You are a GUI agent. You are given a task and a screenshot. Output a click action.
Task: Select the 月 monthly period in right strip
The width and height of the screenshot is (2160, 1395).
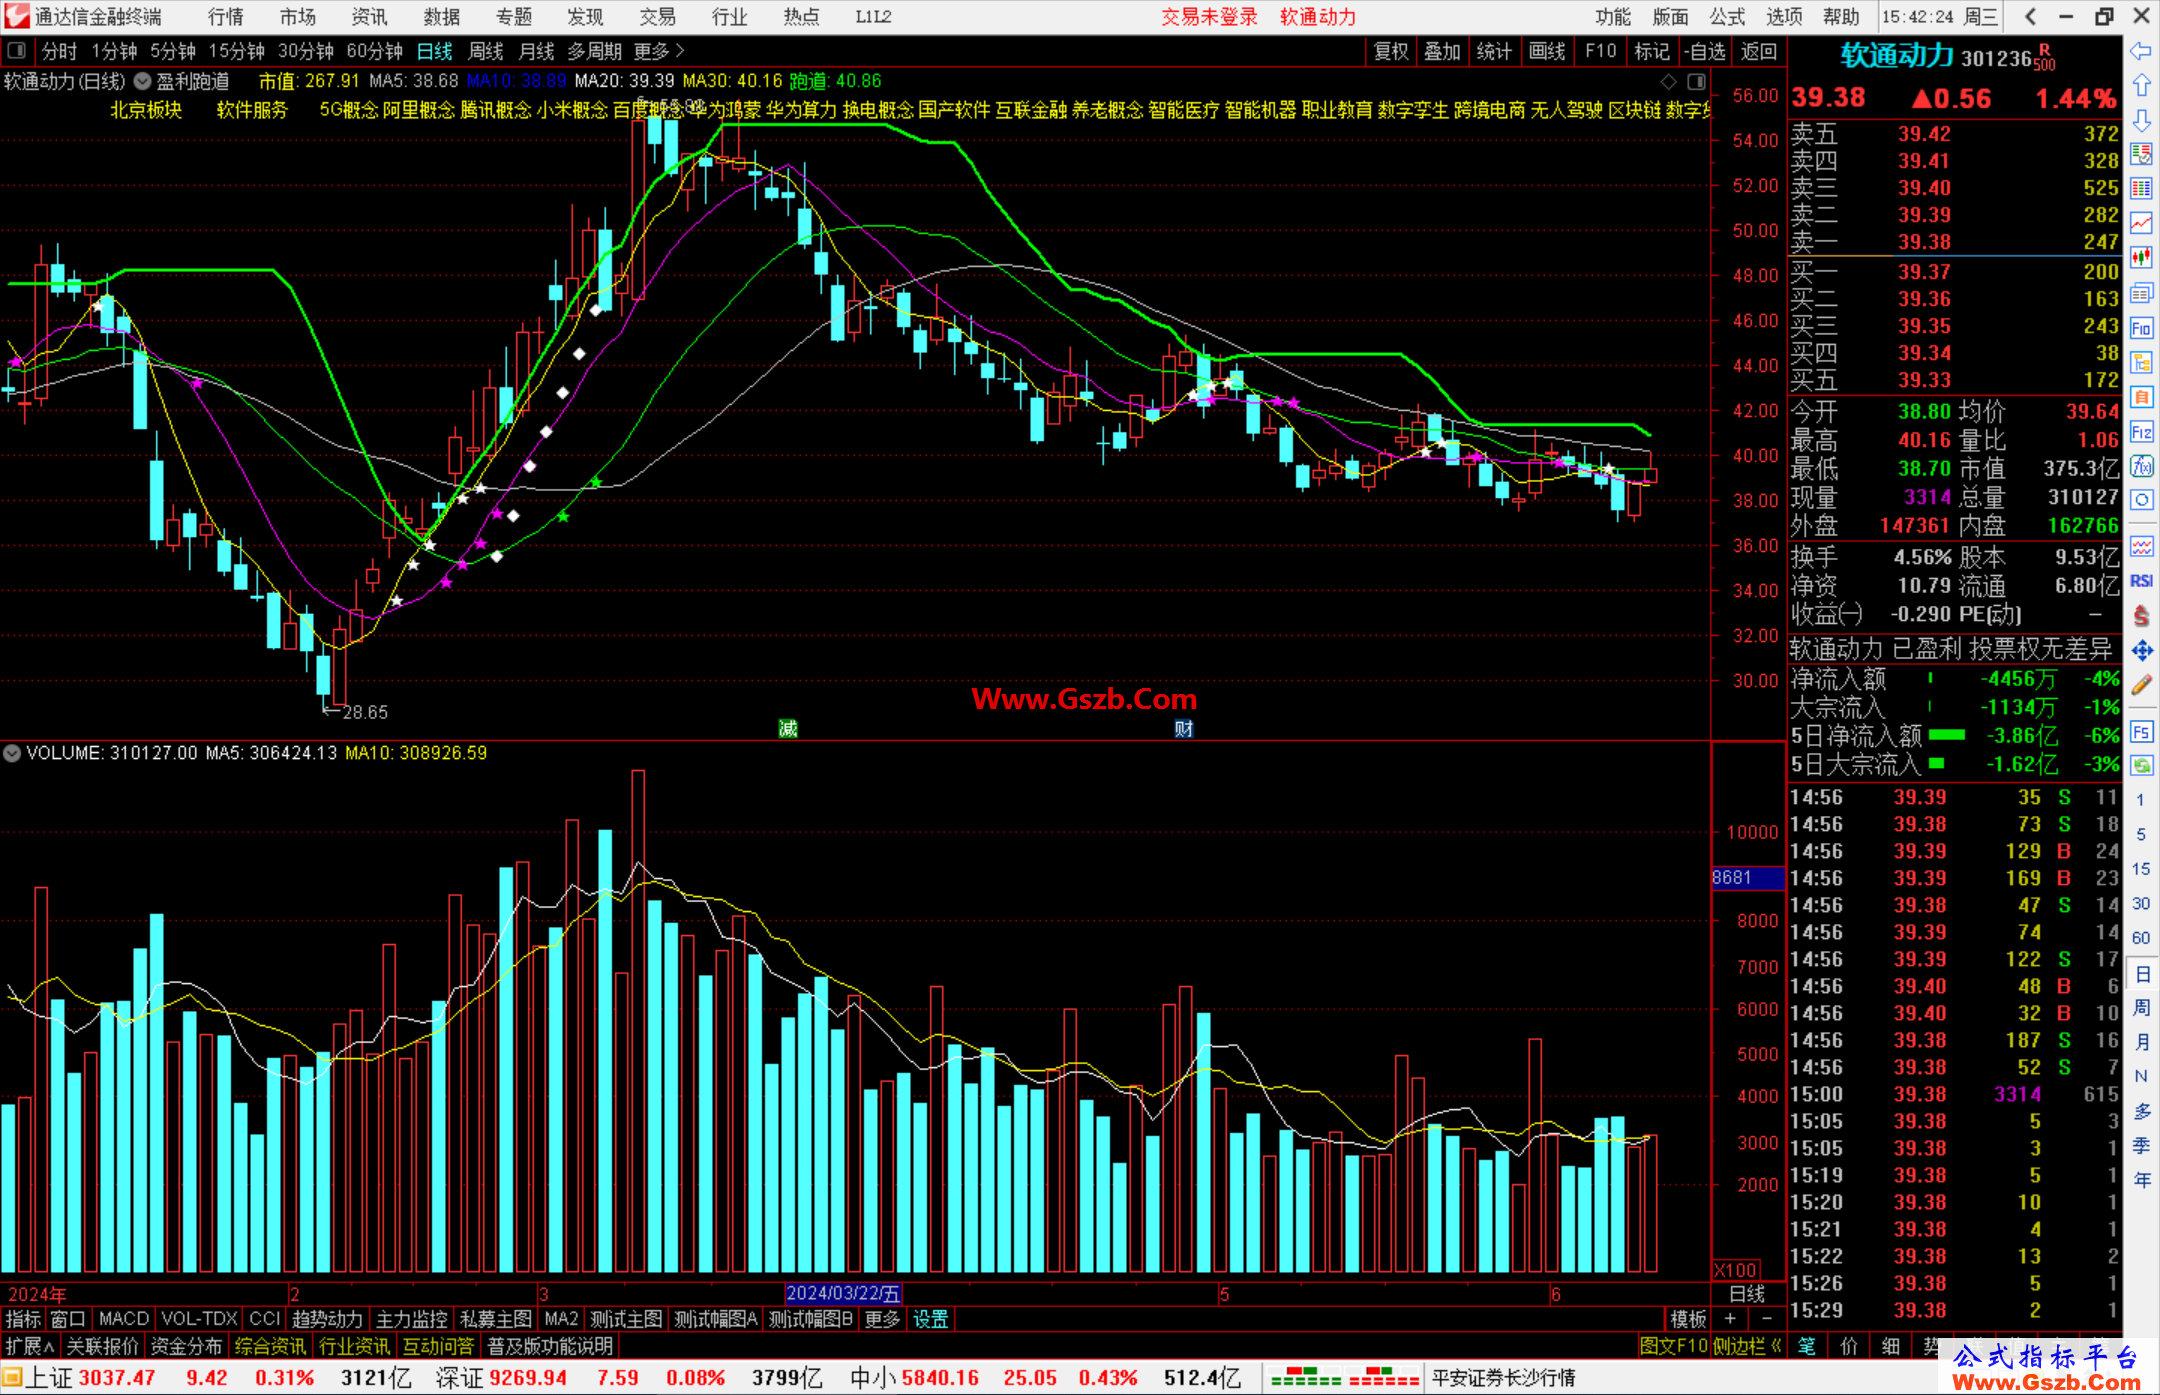pyautogui.click(x=2141, y=1042)
